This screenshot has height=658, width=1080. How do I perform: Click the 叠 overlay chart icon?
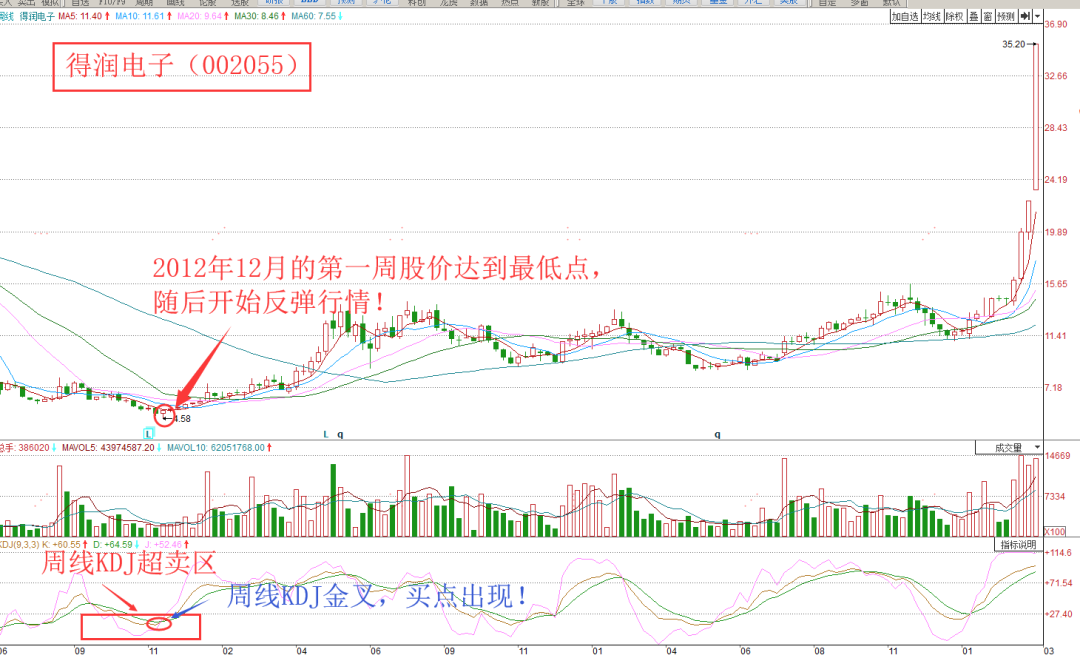(974, 16)
